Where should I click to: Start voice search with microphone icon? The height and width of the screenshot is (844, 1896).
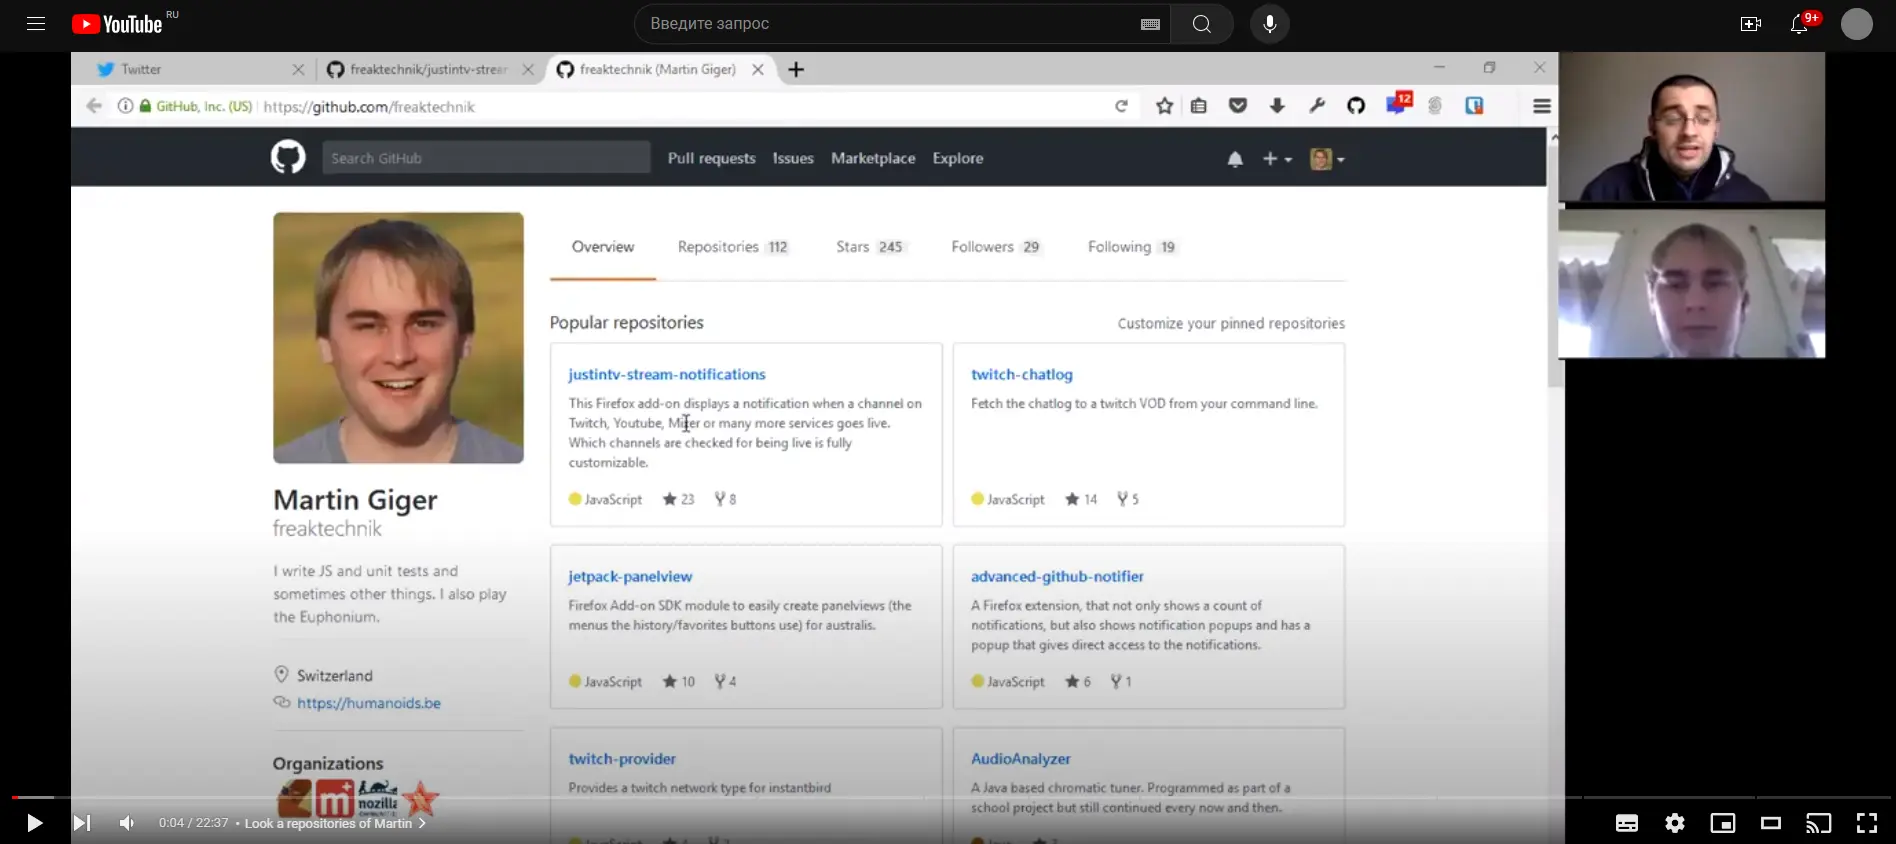coord(1270,24)
